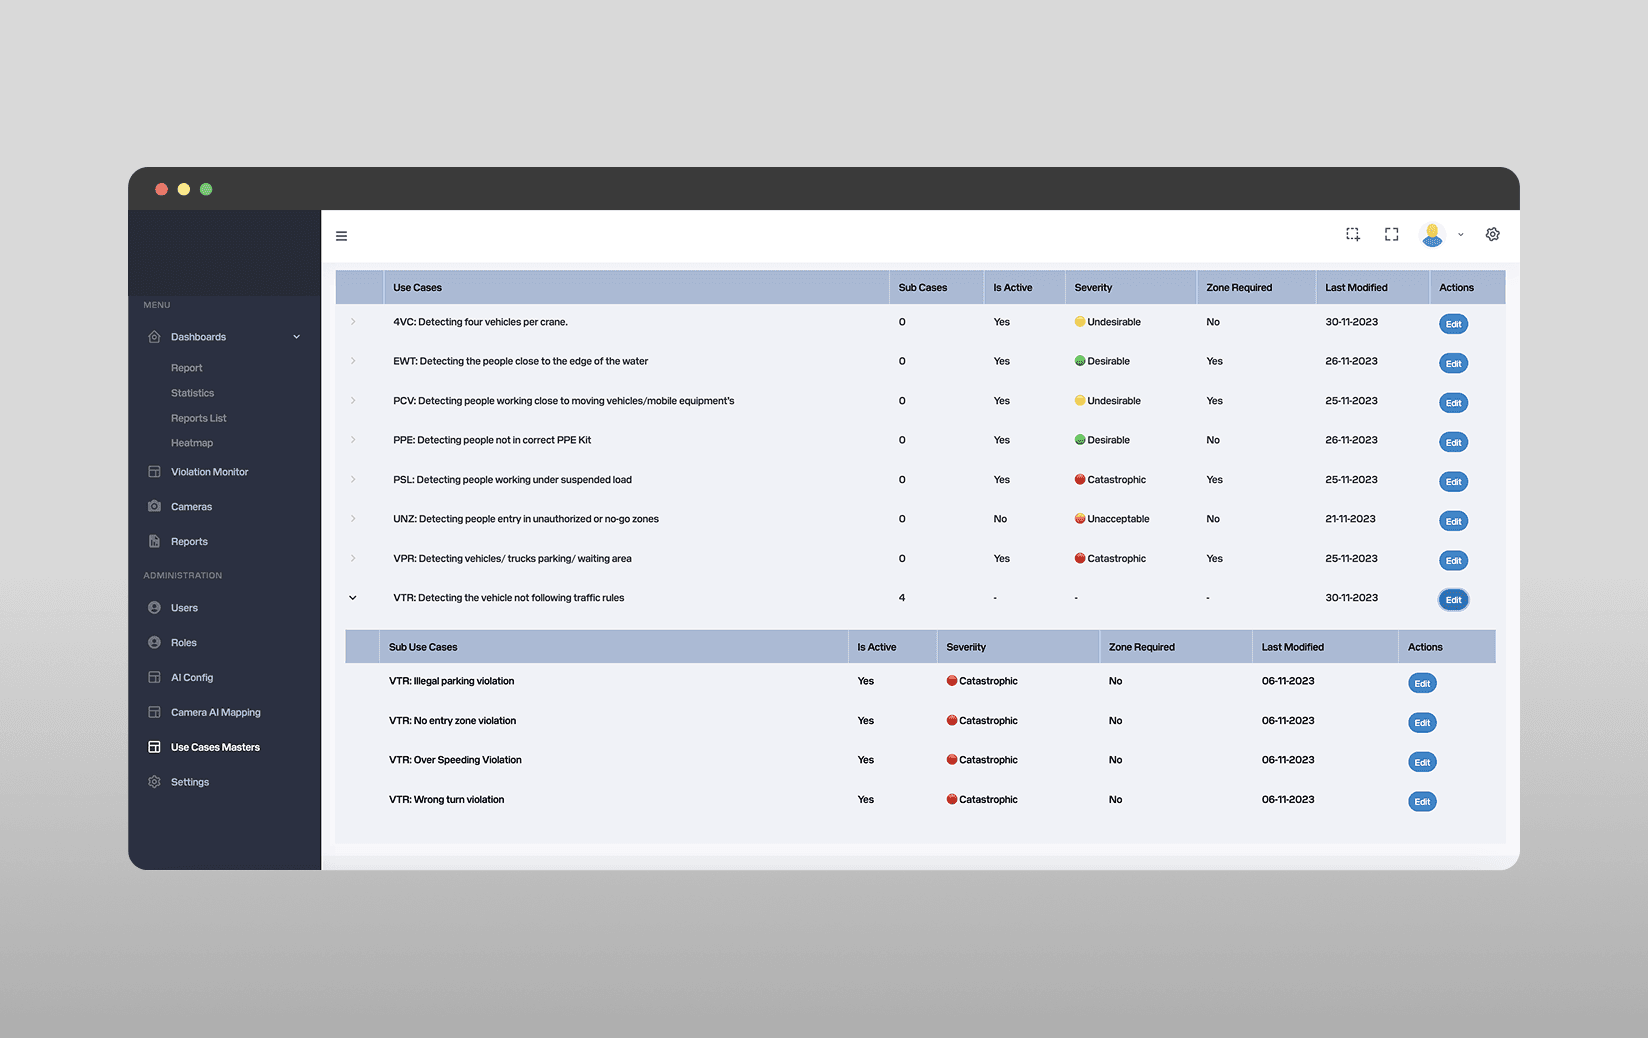Viewport: 1648px width, 1038px height.
Task: Edit the UNZ unauthorized zones use case
Action: (1453, 521)
